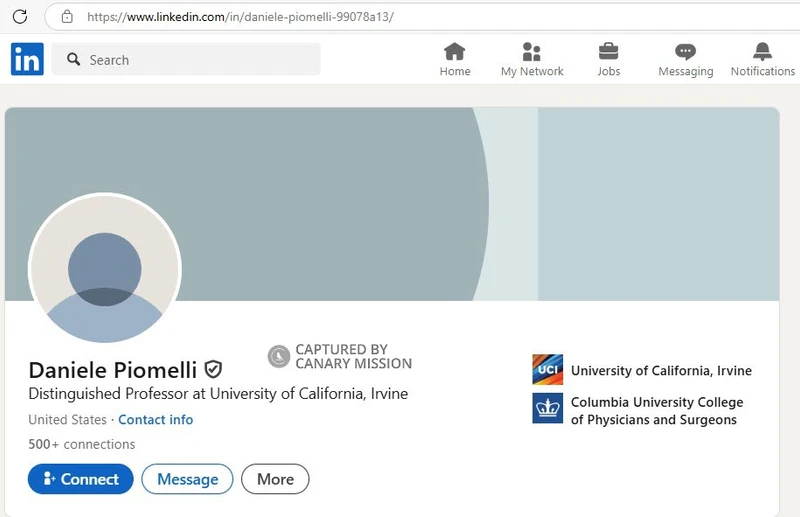Screen dimensions: 800x517
Task: Click the United States location text
Action: [x=67, y=420]
